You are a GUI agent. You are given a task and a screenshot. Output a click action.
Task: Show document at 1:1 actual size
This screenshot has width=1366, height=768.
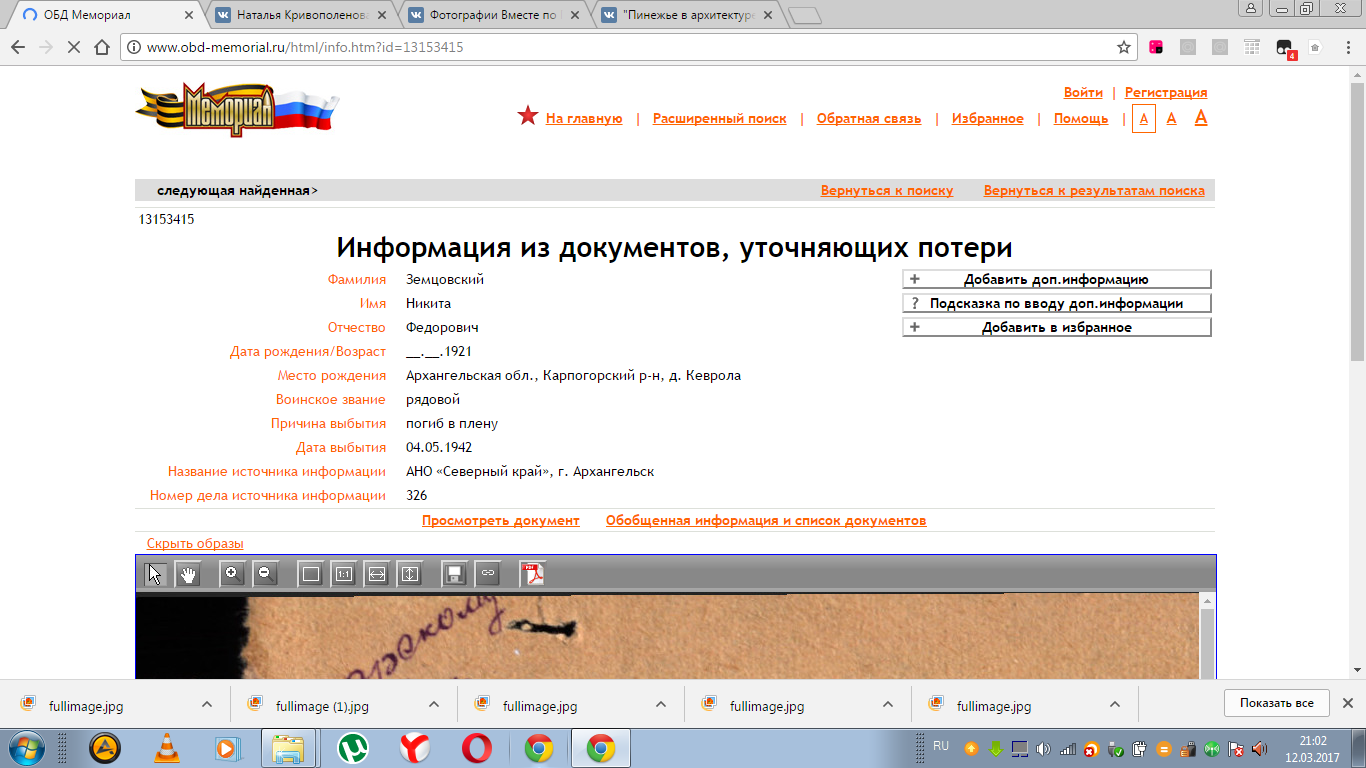tap(343, 574)
